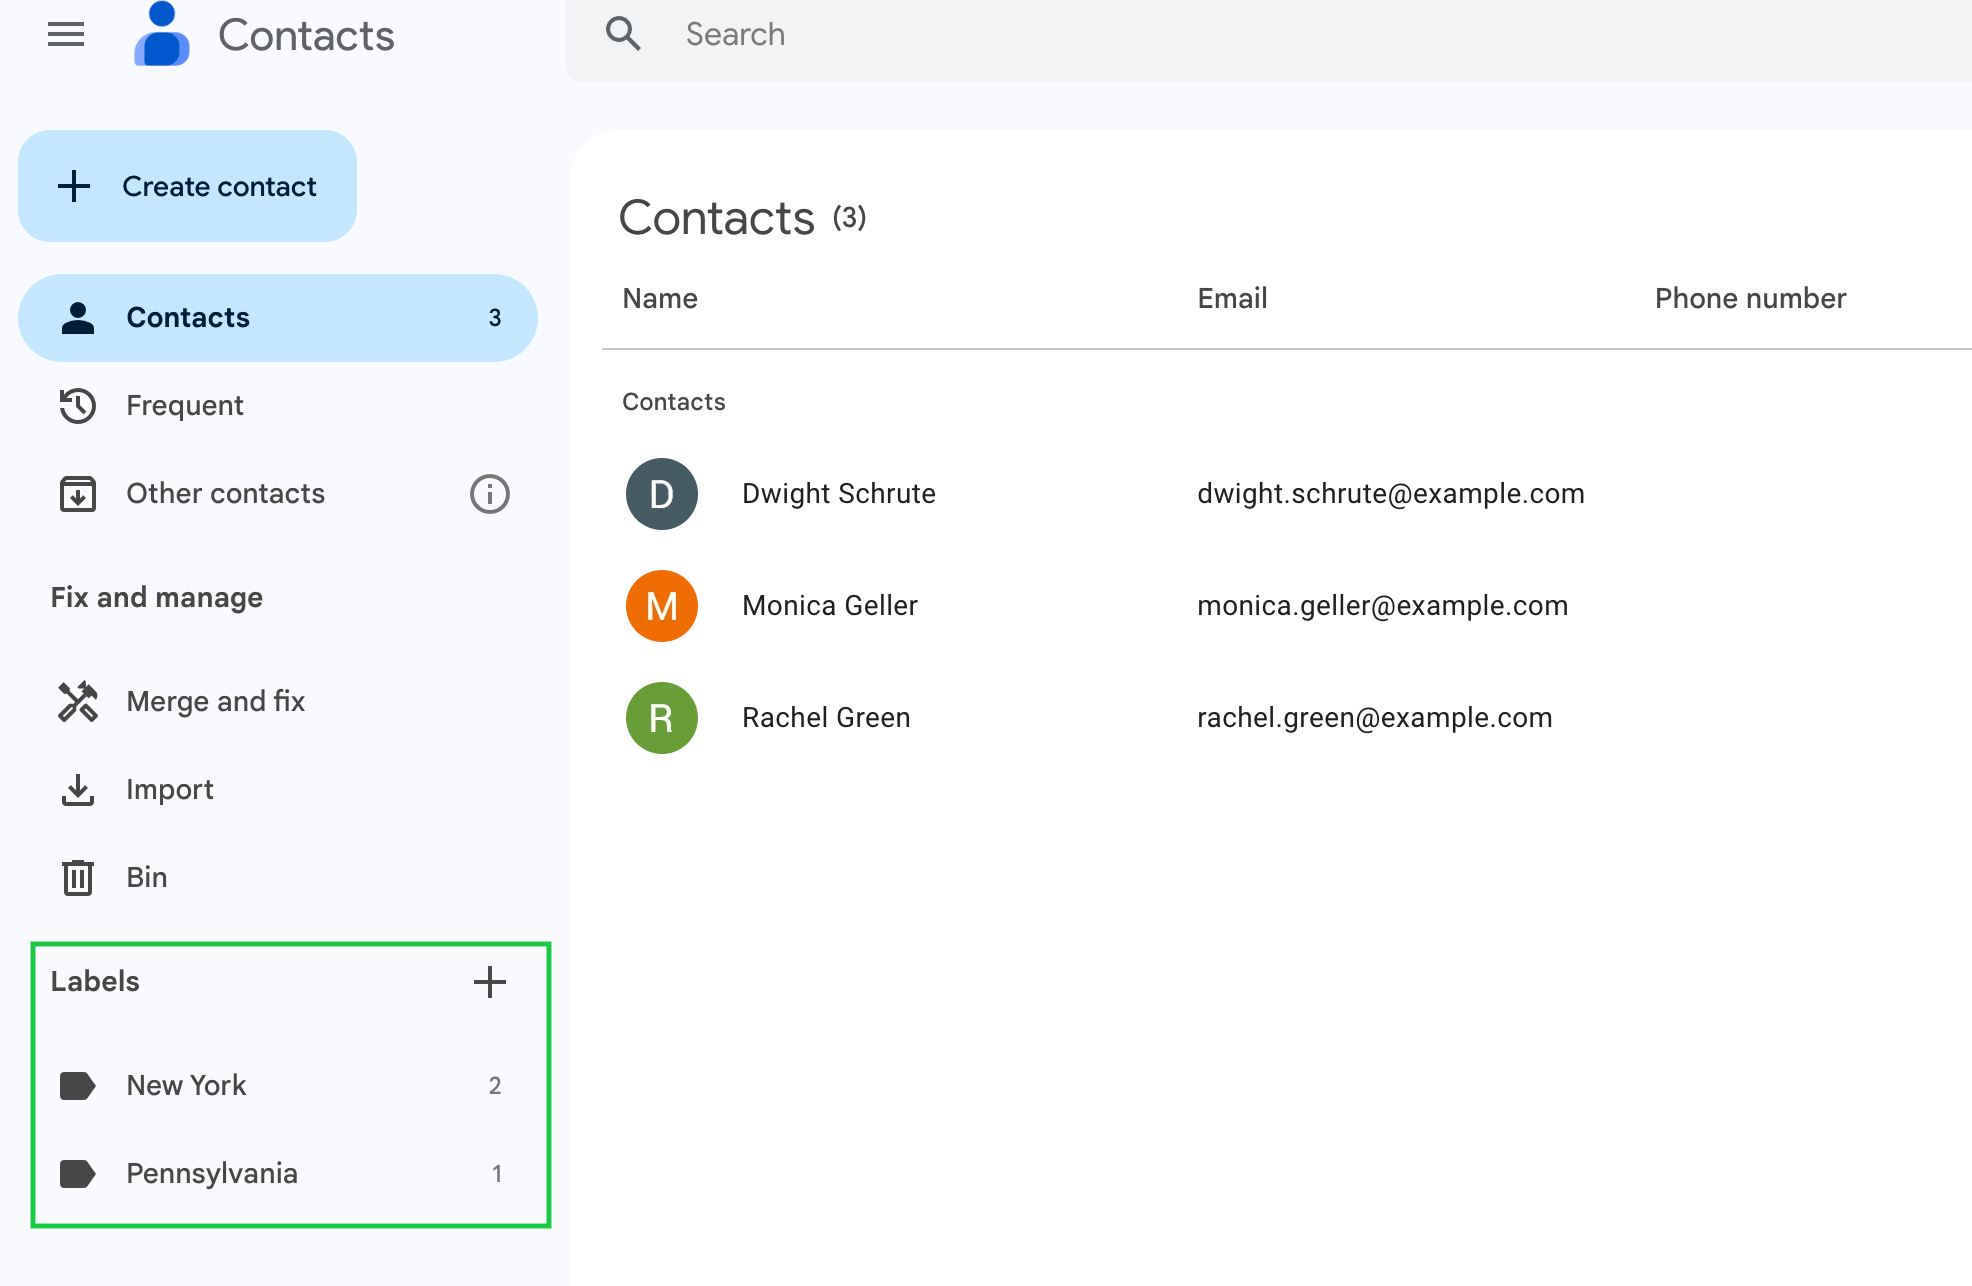Click the Pennsylvania label tag icon

point(78,1174)
